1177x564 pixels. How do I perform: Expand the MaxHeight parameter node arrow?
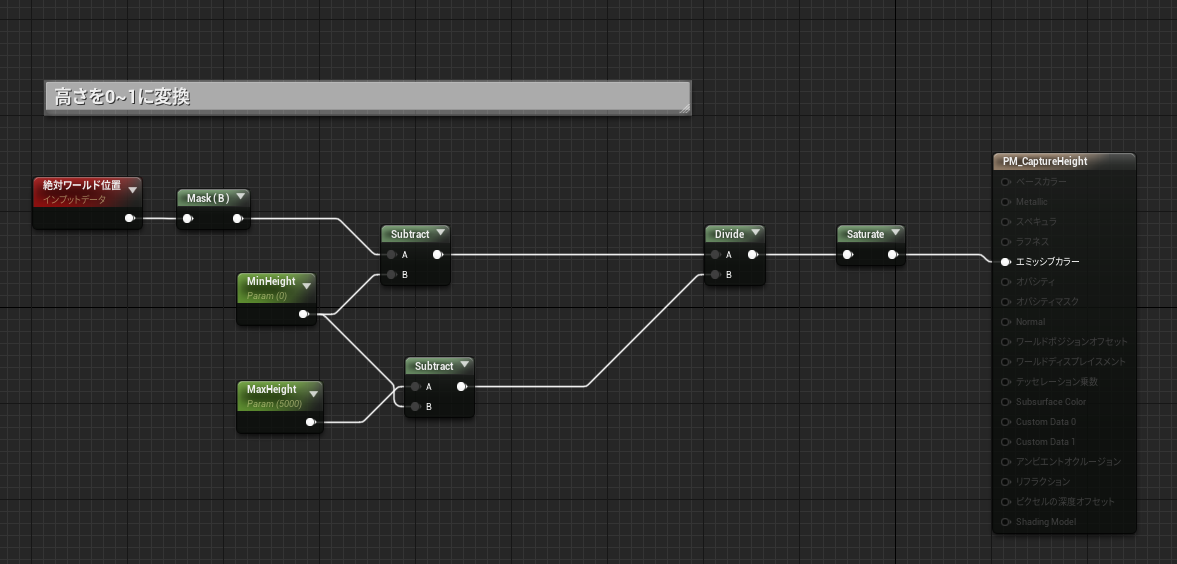(x=314, y=394)
